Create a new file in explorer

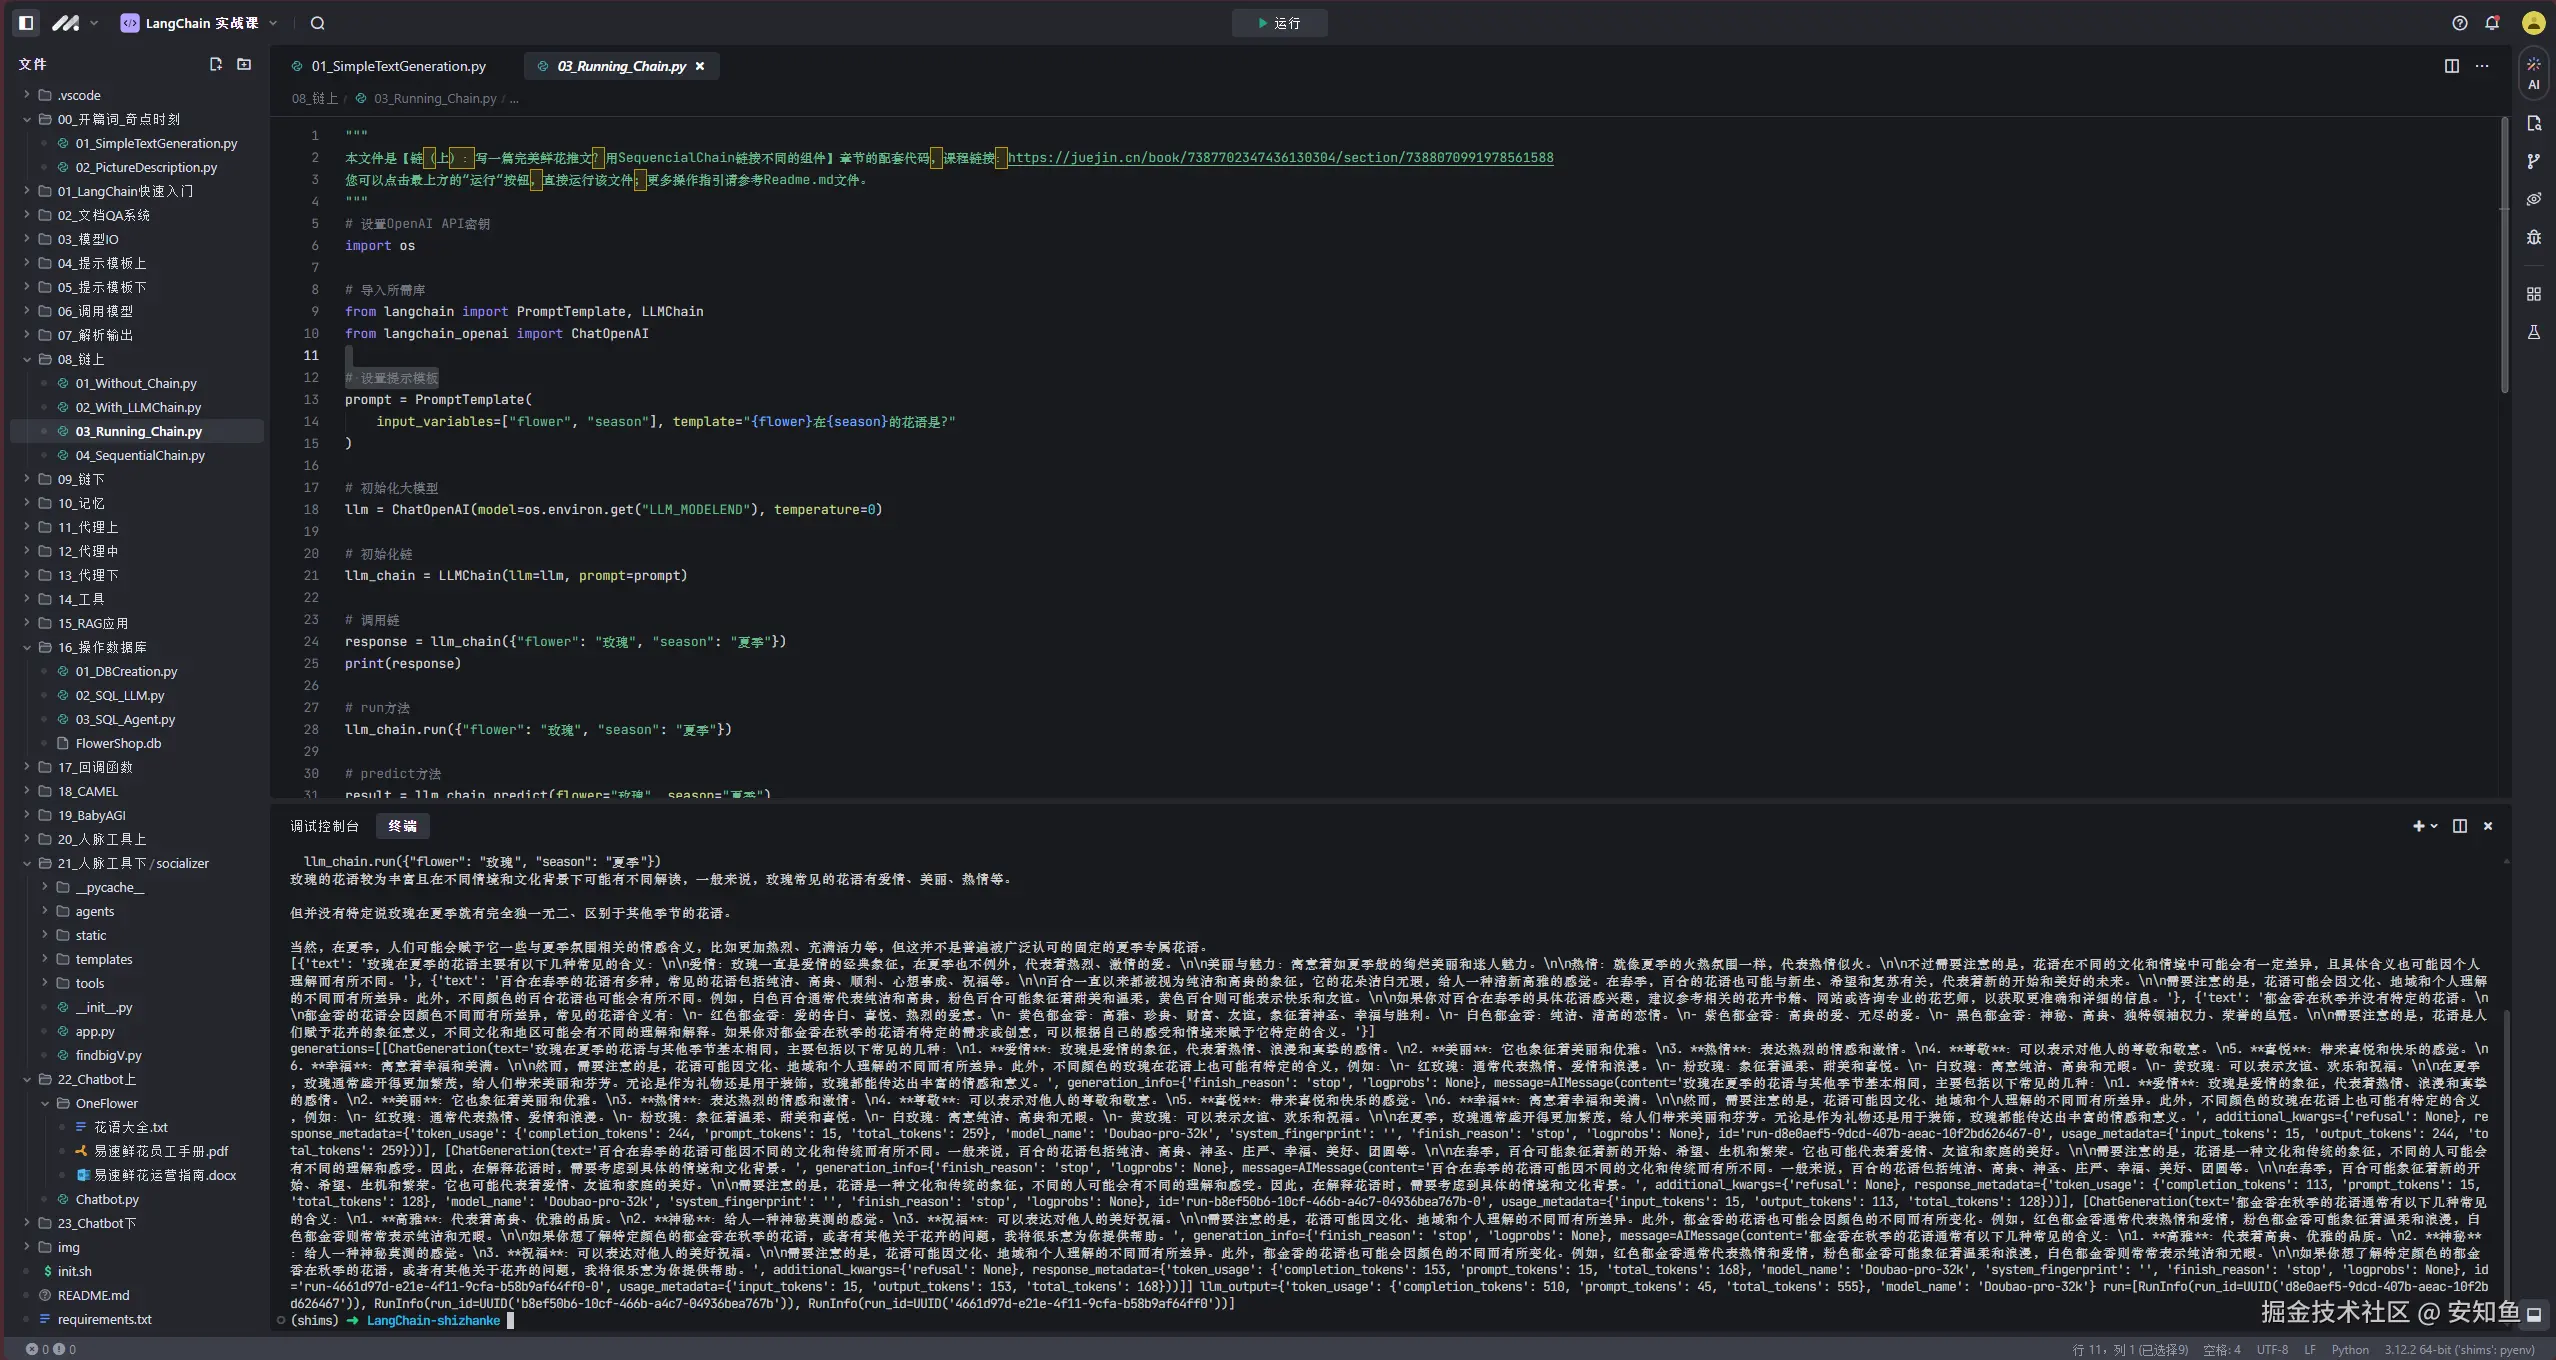click(215, 64)
